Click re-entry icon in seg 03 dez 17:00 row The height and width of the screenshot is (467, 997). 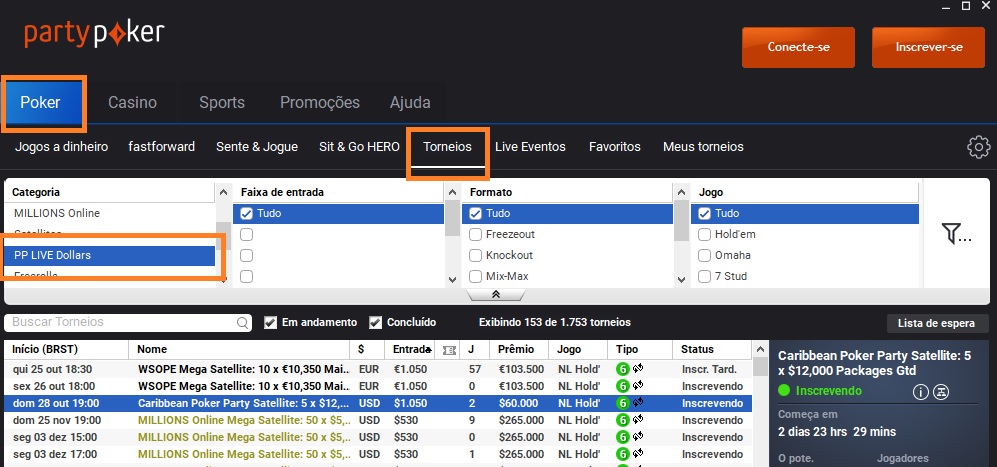click(x=638, y=454)
